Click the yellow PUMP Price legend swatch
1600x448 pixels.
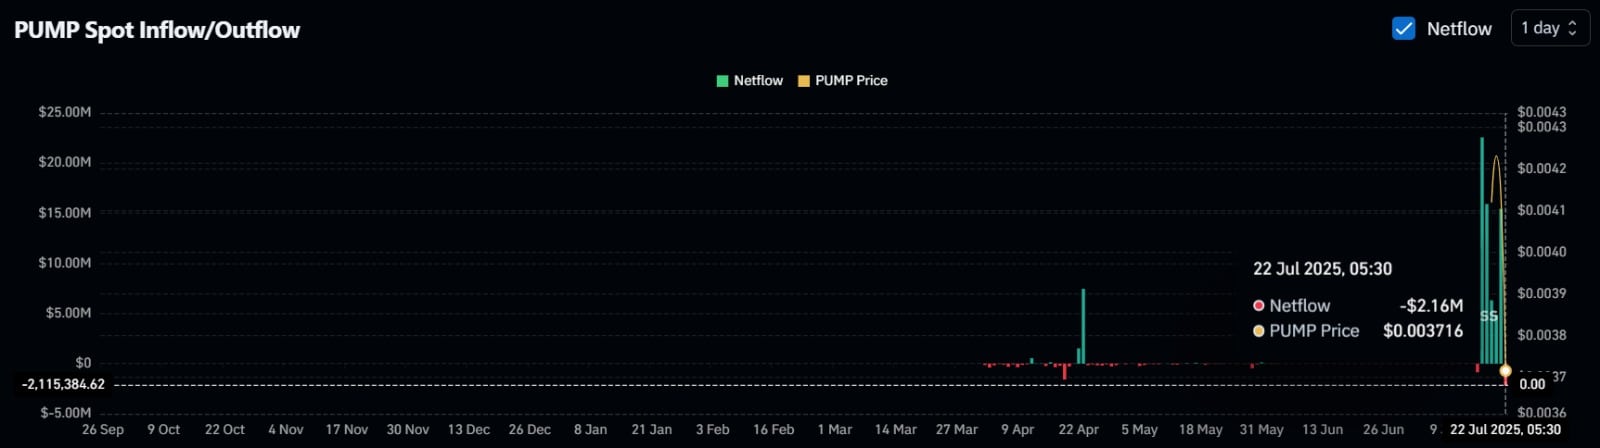803,81
